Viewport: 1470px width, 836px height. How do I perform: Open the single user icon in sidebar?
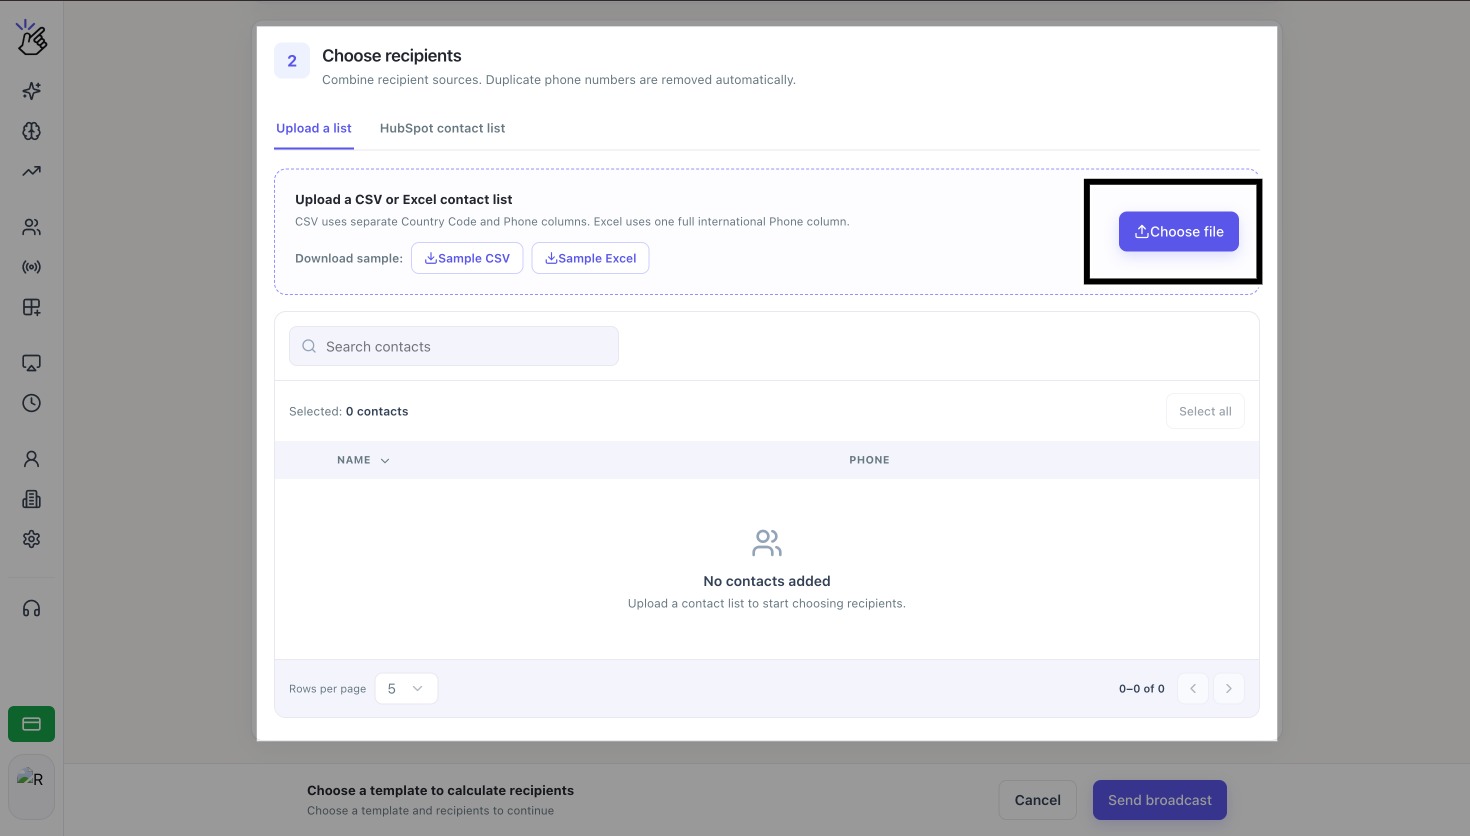(32, 459)
